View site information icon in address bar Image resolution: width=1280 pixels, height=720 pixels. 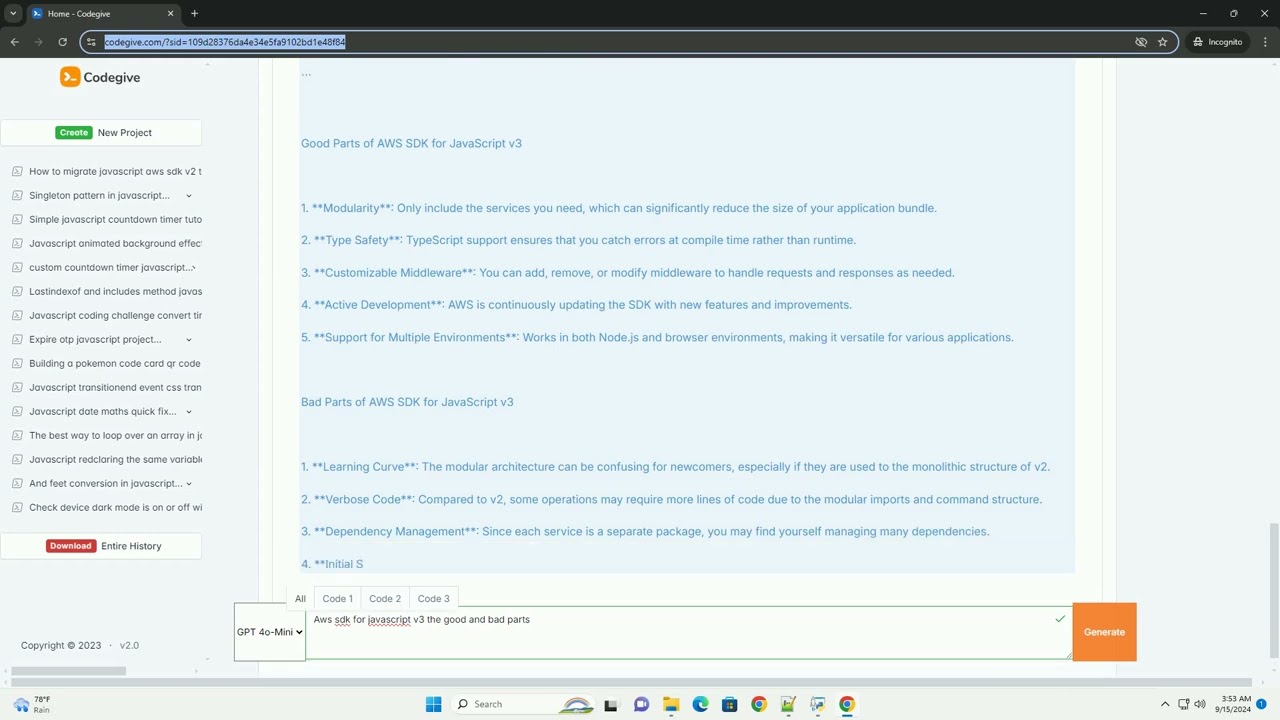pyautogui.click(x=92, y=42)
